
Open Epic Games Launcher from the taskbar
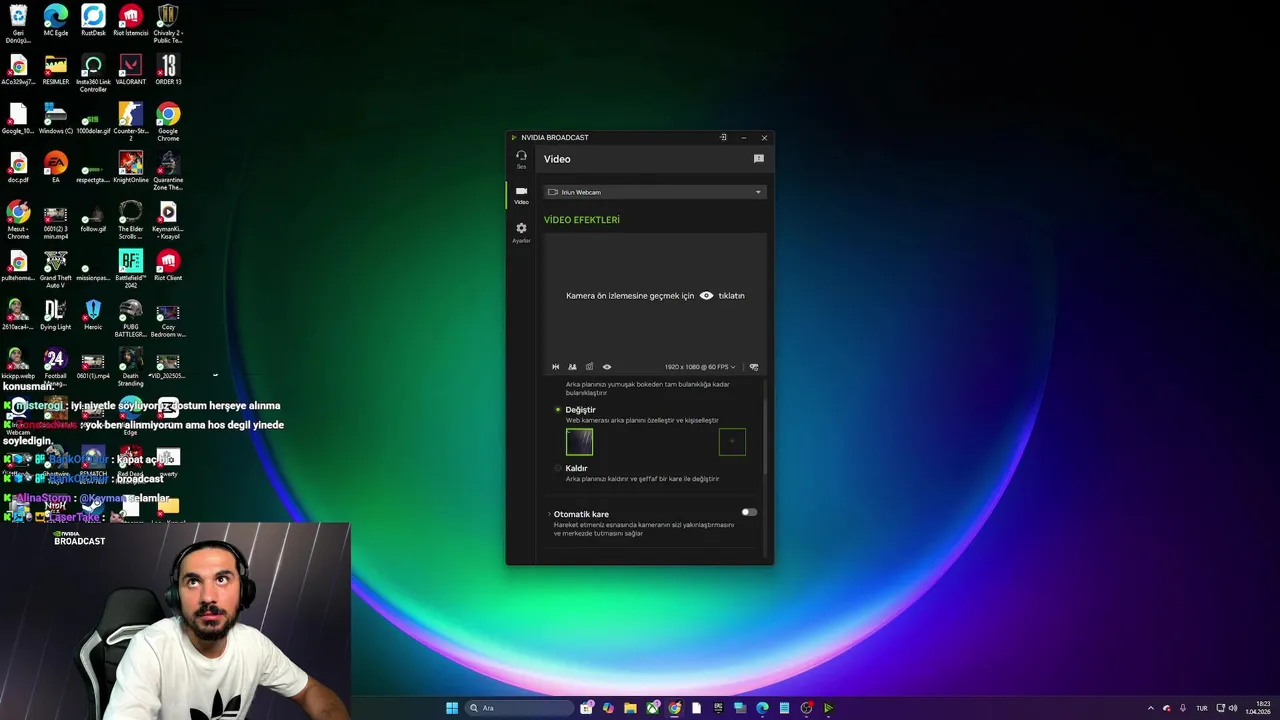[718, 708]
